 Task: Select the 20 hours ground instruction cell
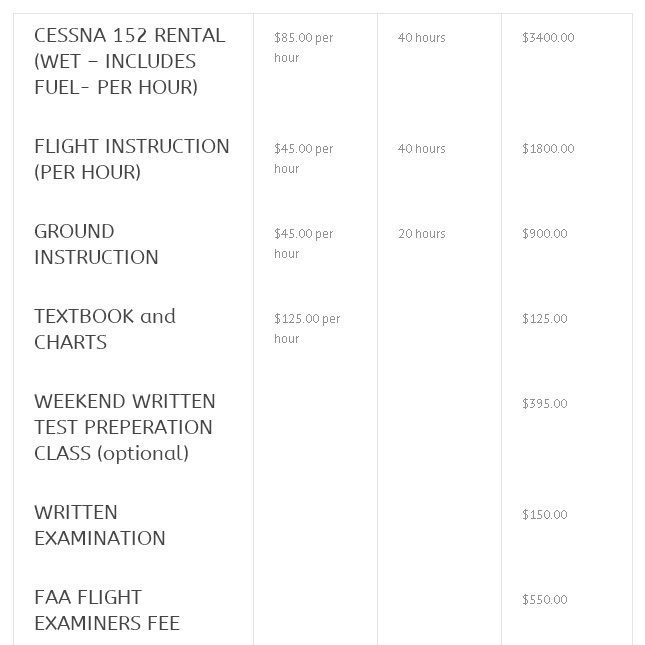tap(422, 234)
